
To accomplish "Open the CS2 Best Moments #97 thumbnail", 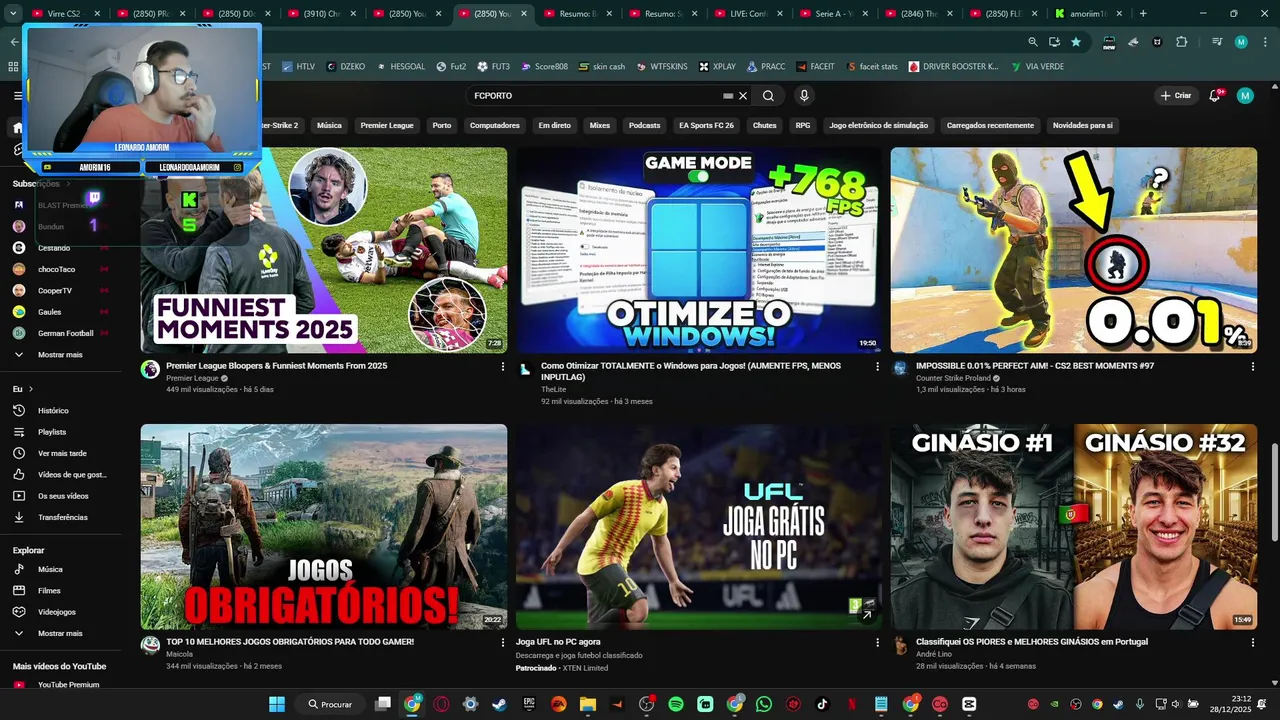I will [x=1074, y=250].
